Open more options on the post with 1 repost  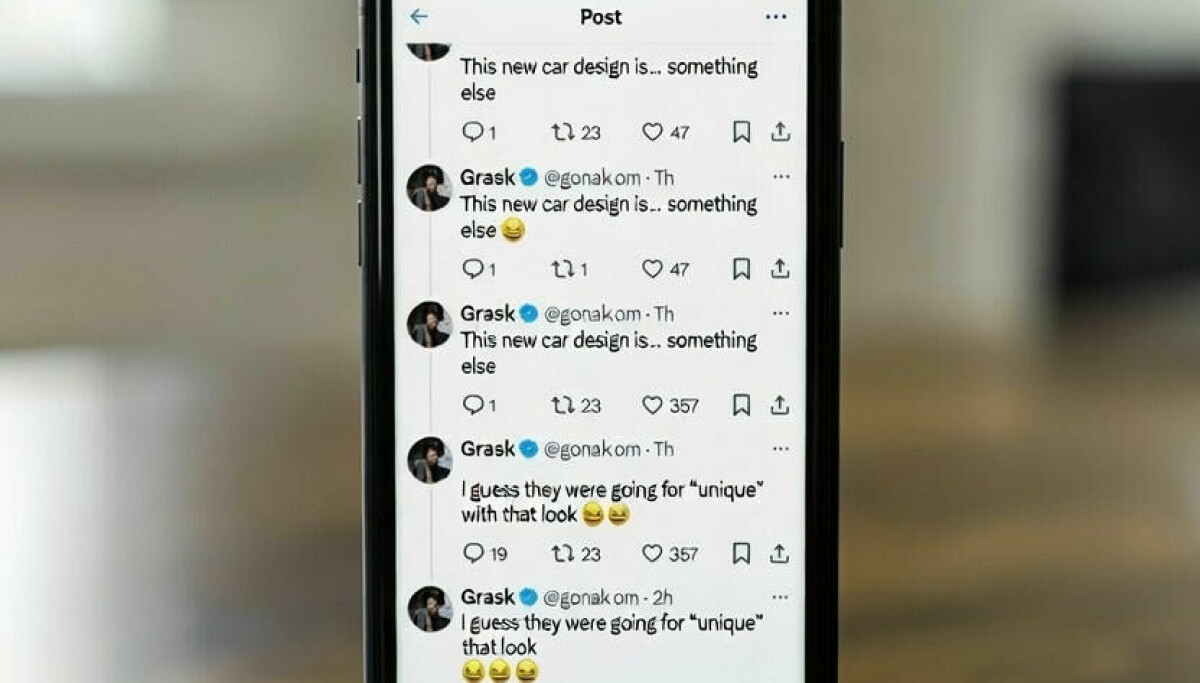[780, 177]
